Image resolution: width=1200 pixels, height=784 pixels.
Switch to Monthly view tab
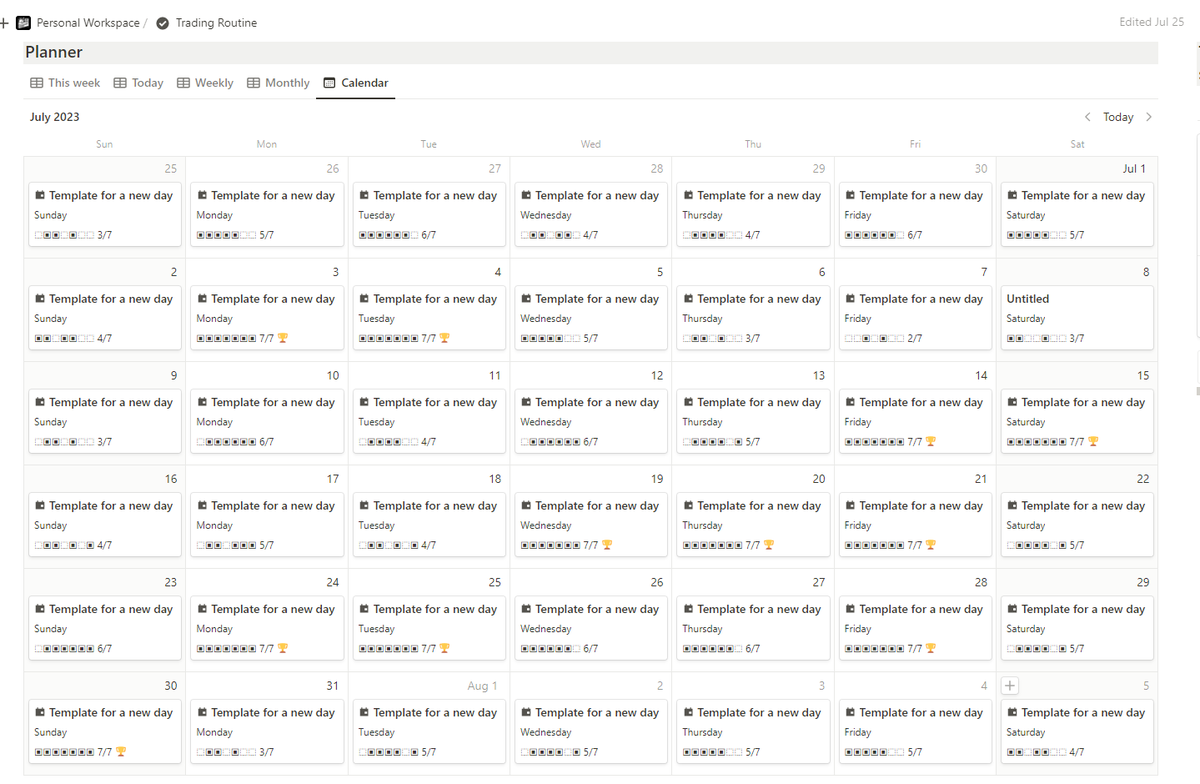[x=278, y=83]
